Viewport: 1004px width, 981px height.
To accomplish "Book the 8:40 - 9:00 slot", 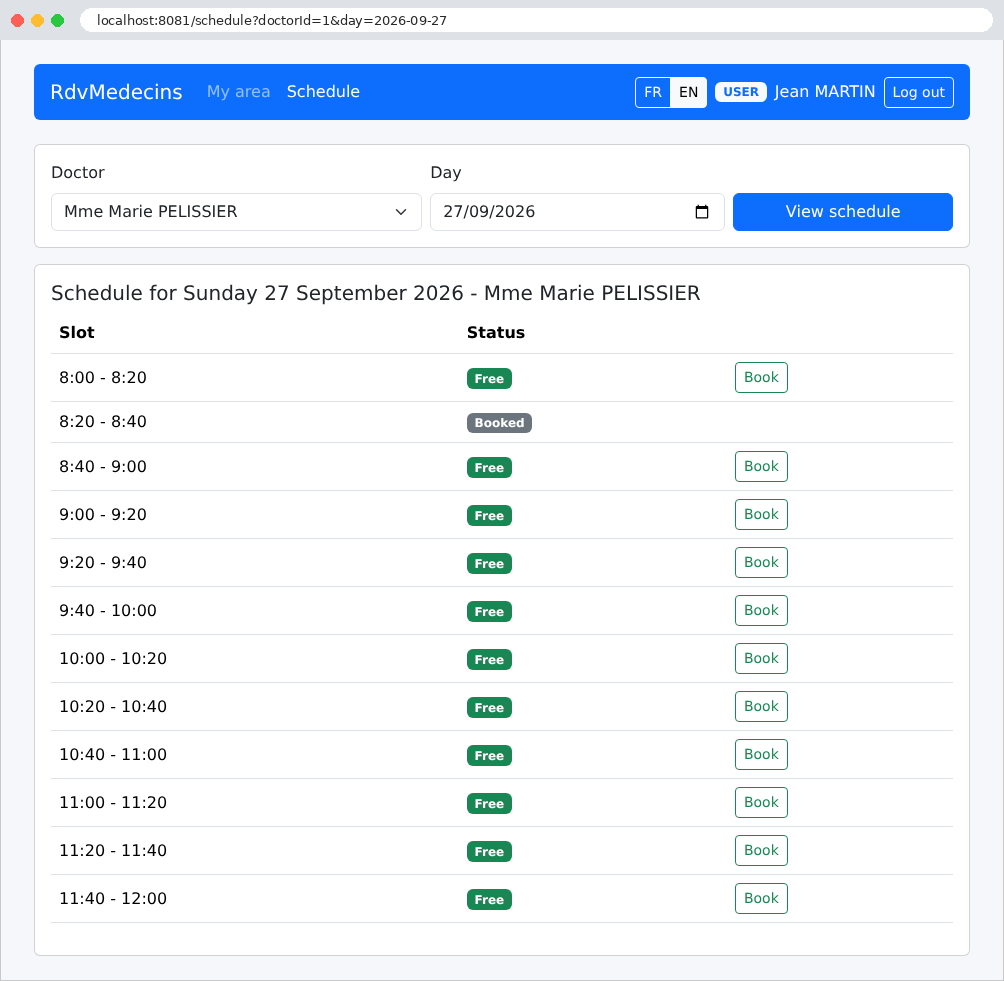I will 761,467.
